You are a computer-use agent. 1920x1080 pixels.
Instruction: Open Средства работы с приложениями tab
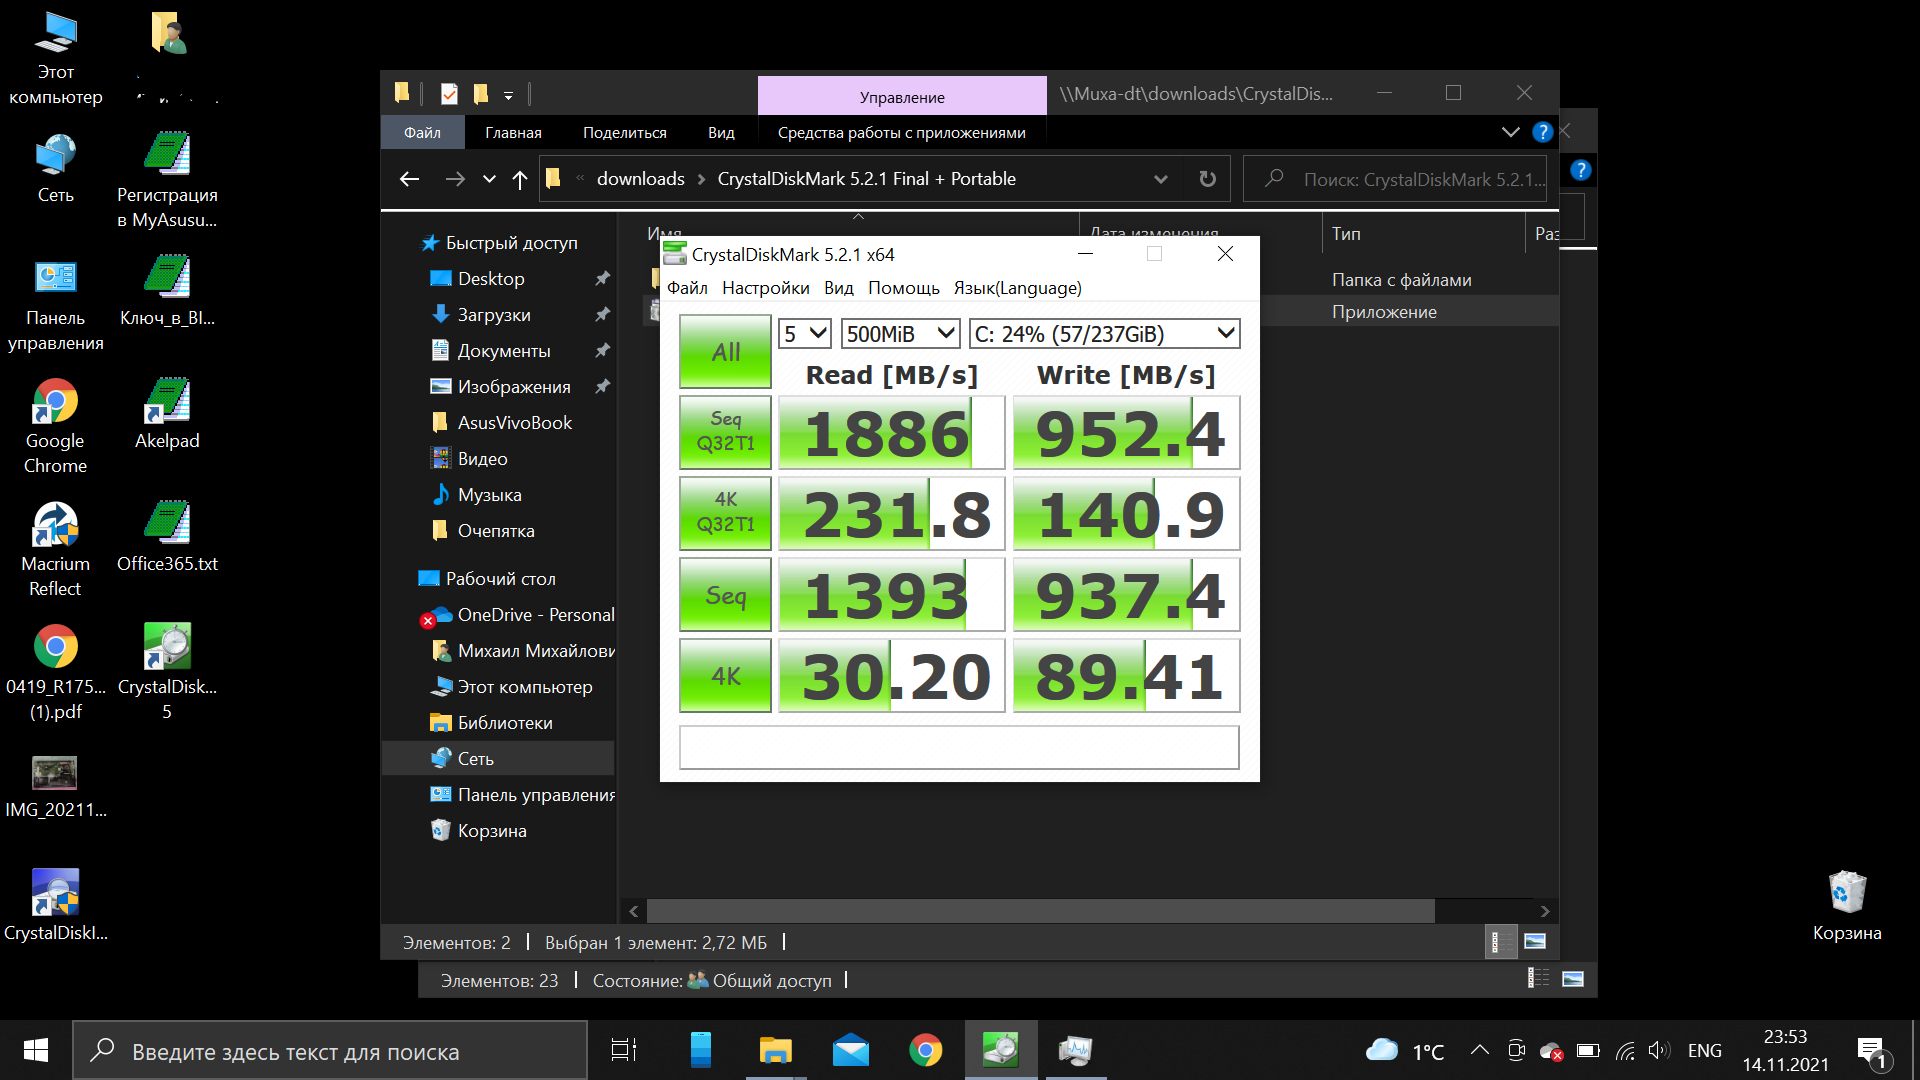coord(902,133)
